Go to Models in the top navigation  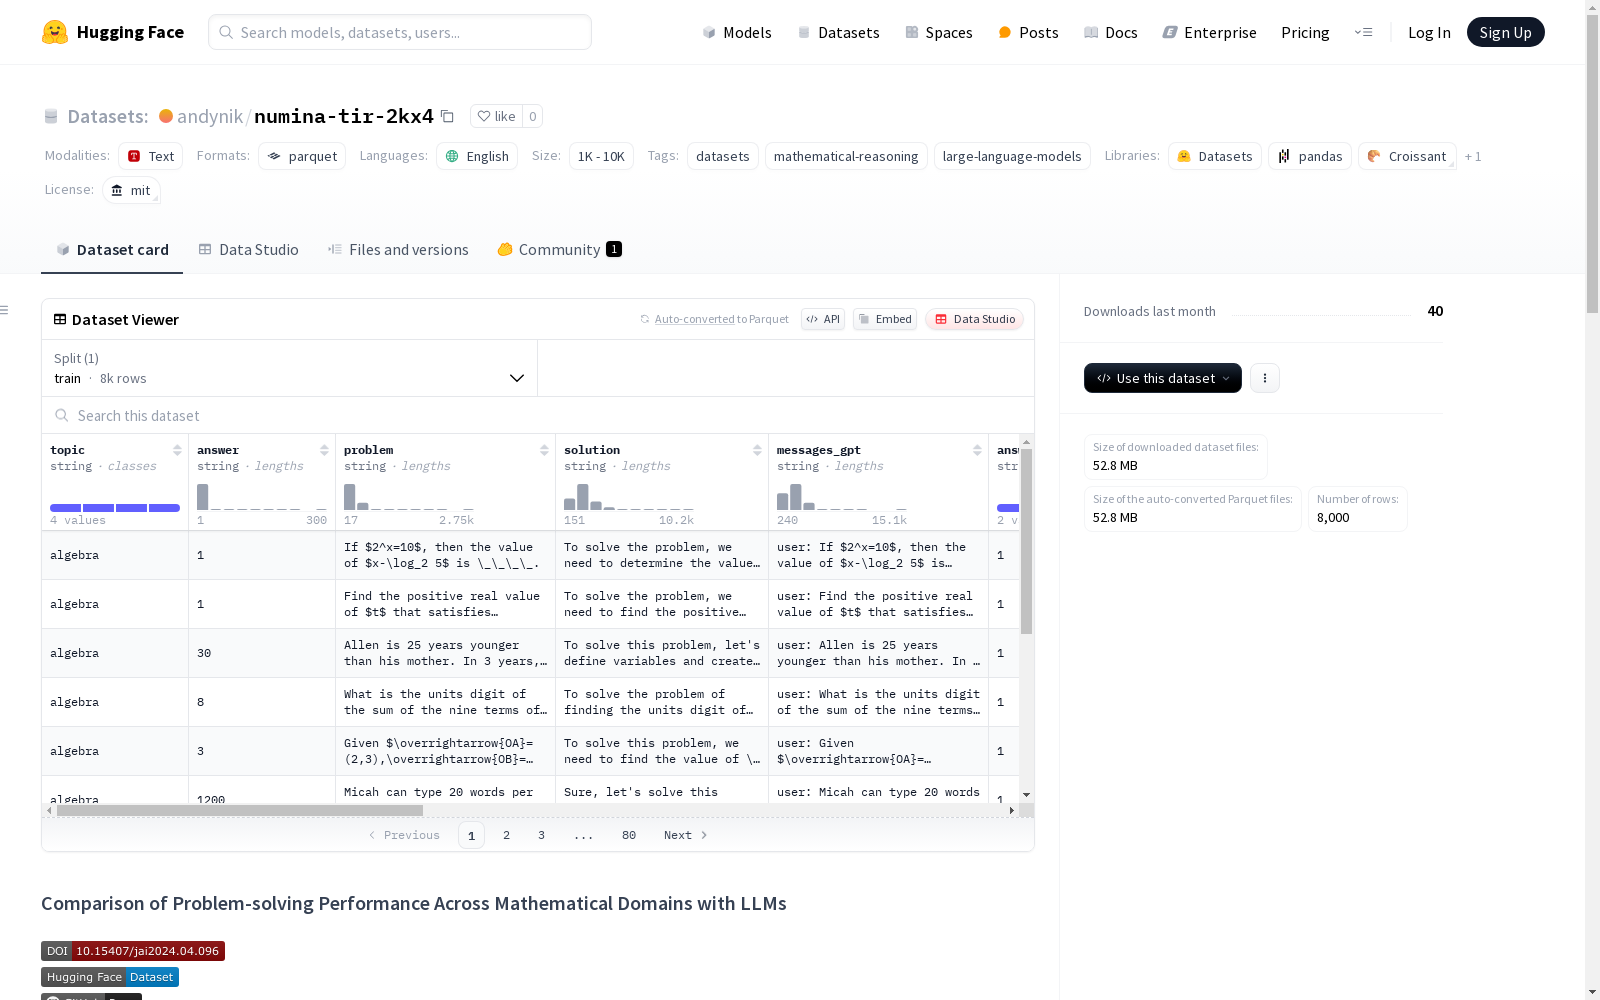tap(737, 32)
